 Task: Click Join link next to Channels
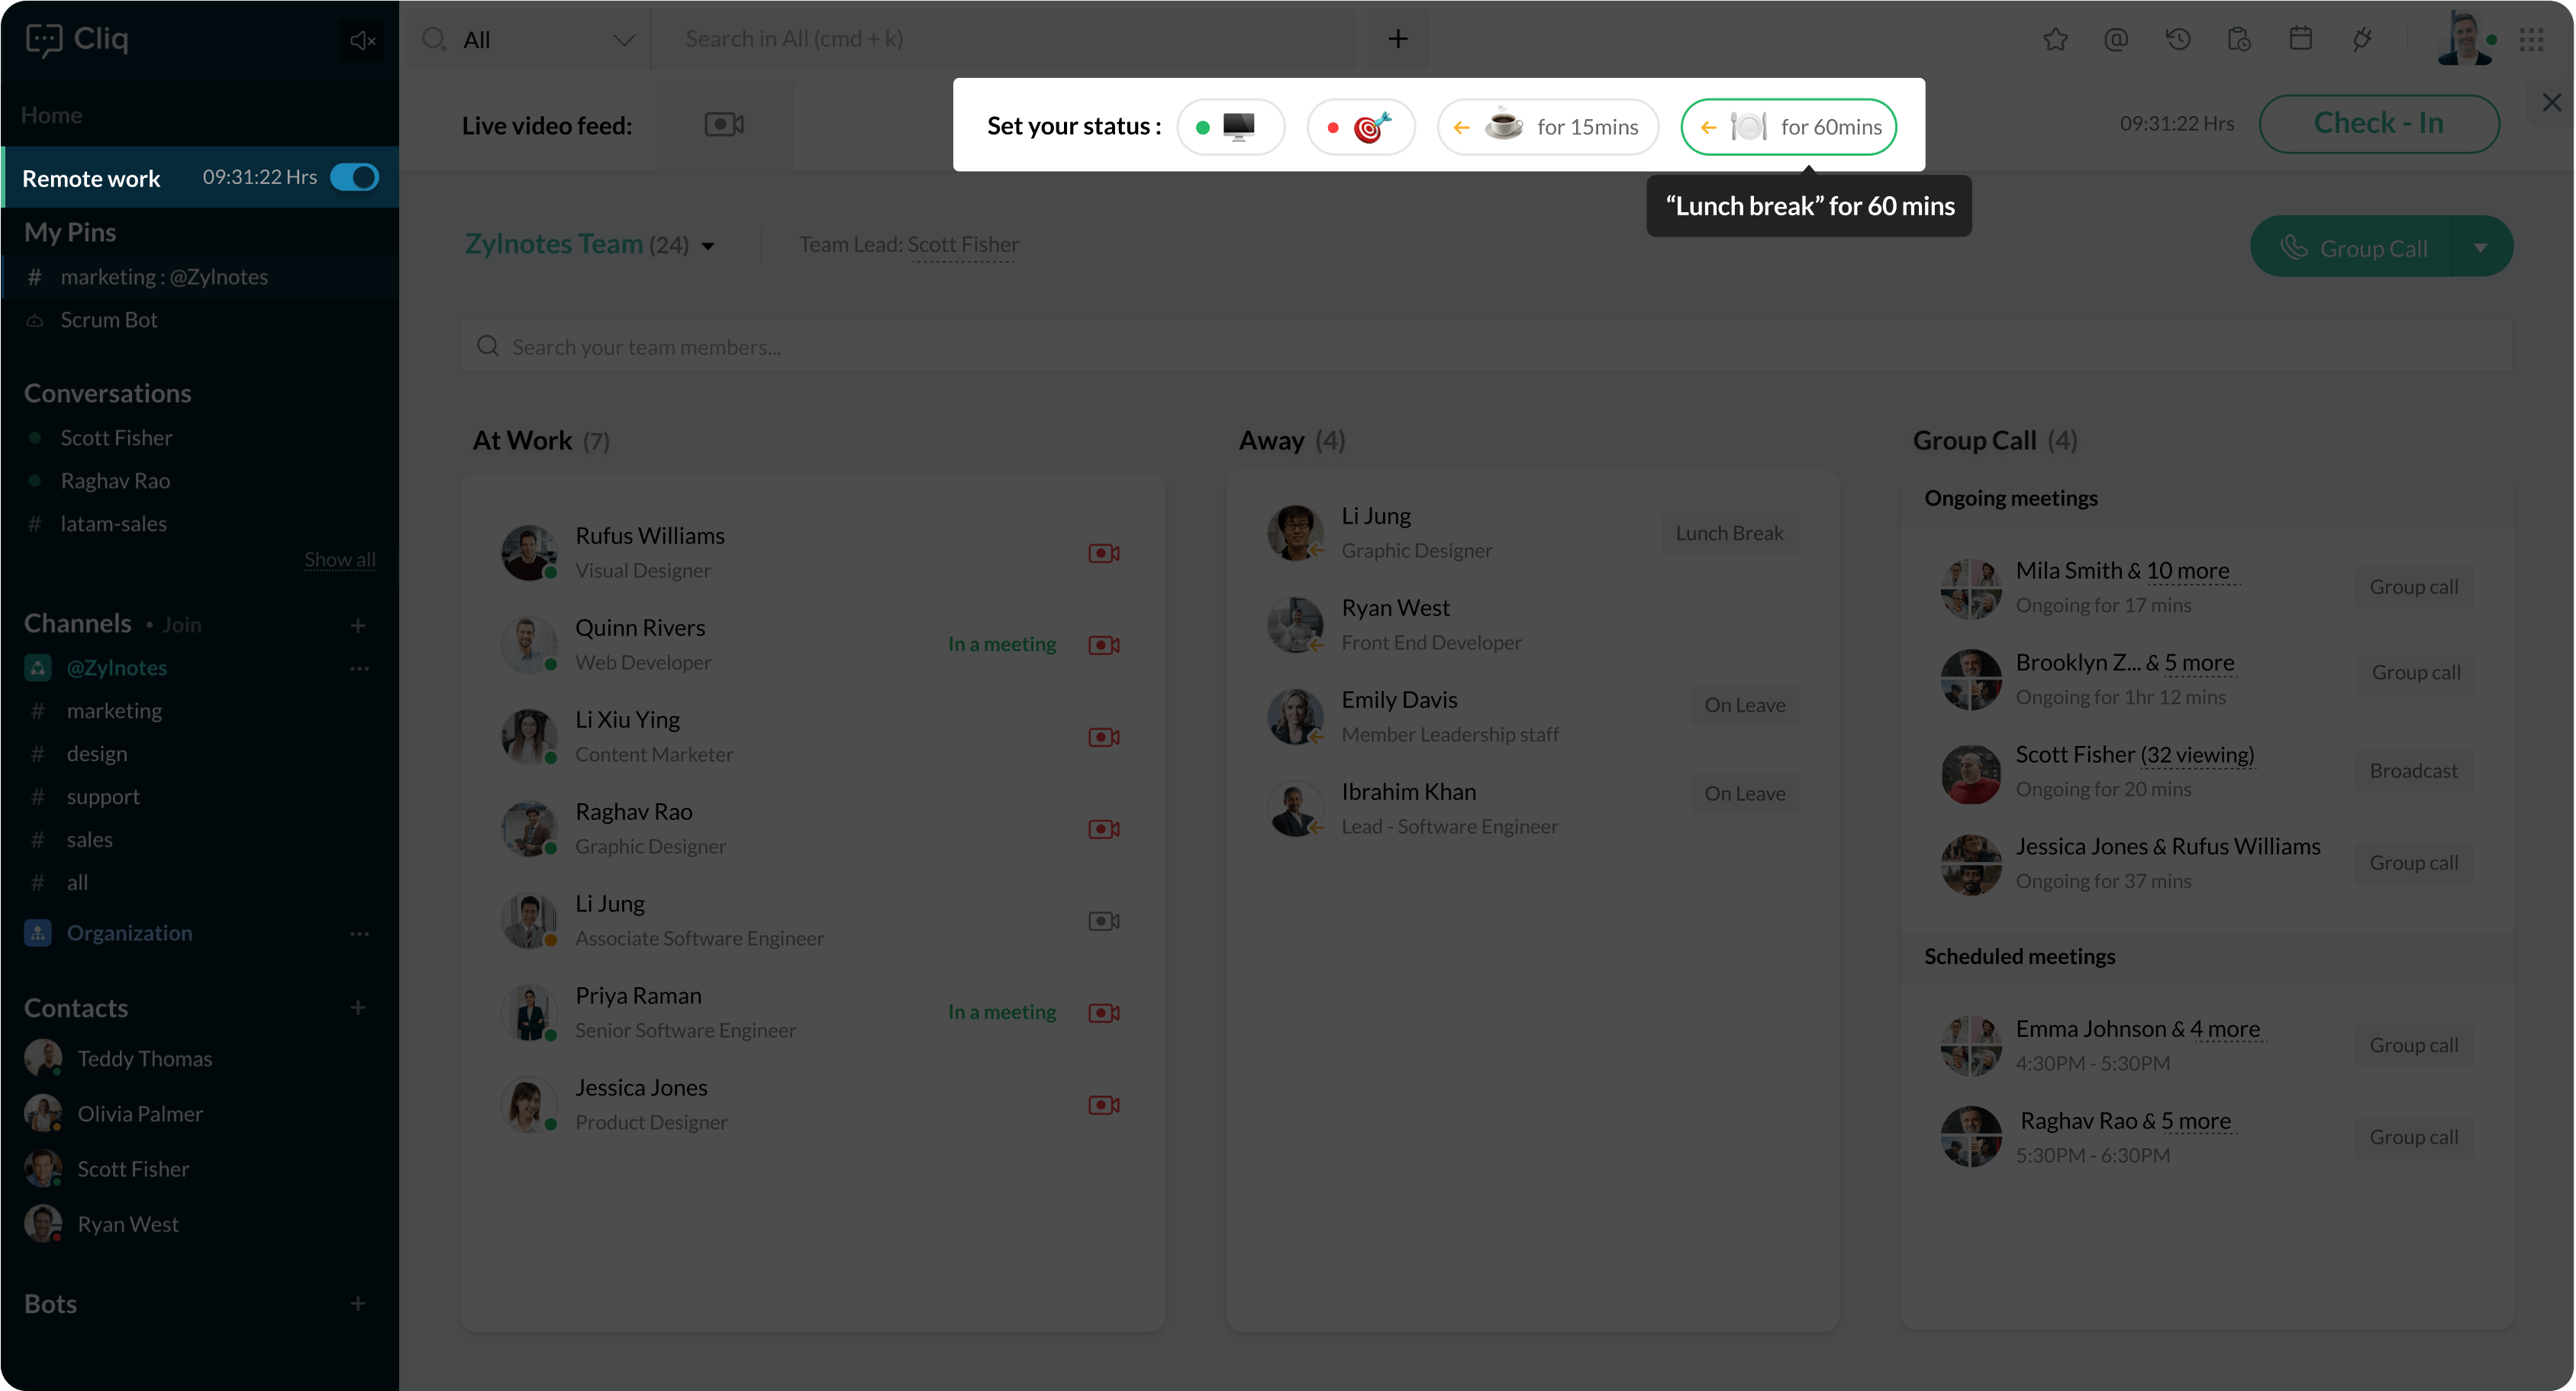click(x=182, y=625)
